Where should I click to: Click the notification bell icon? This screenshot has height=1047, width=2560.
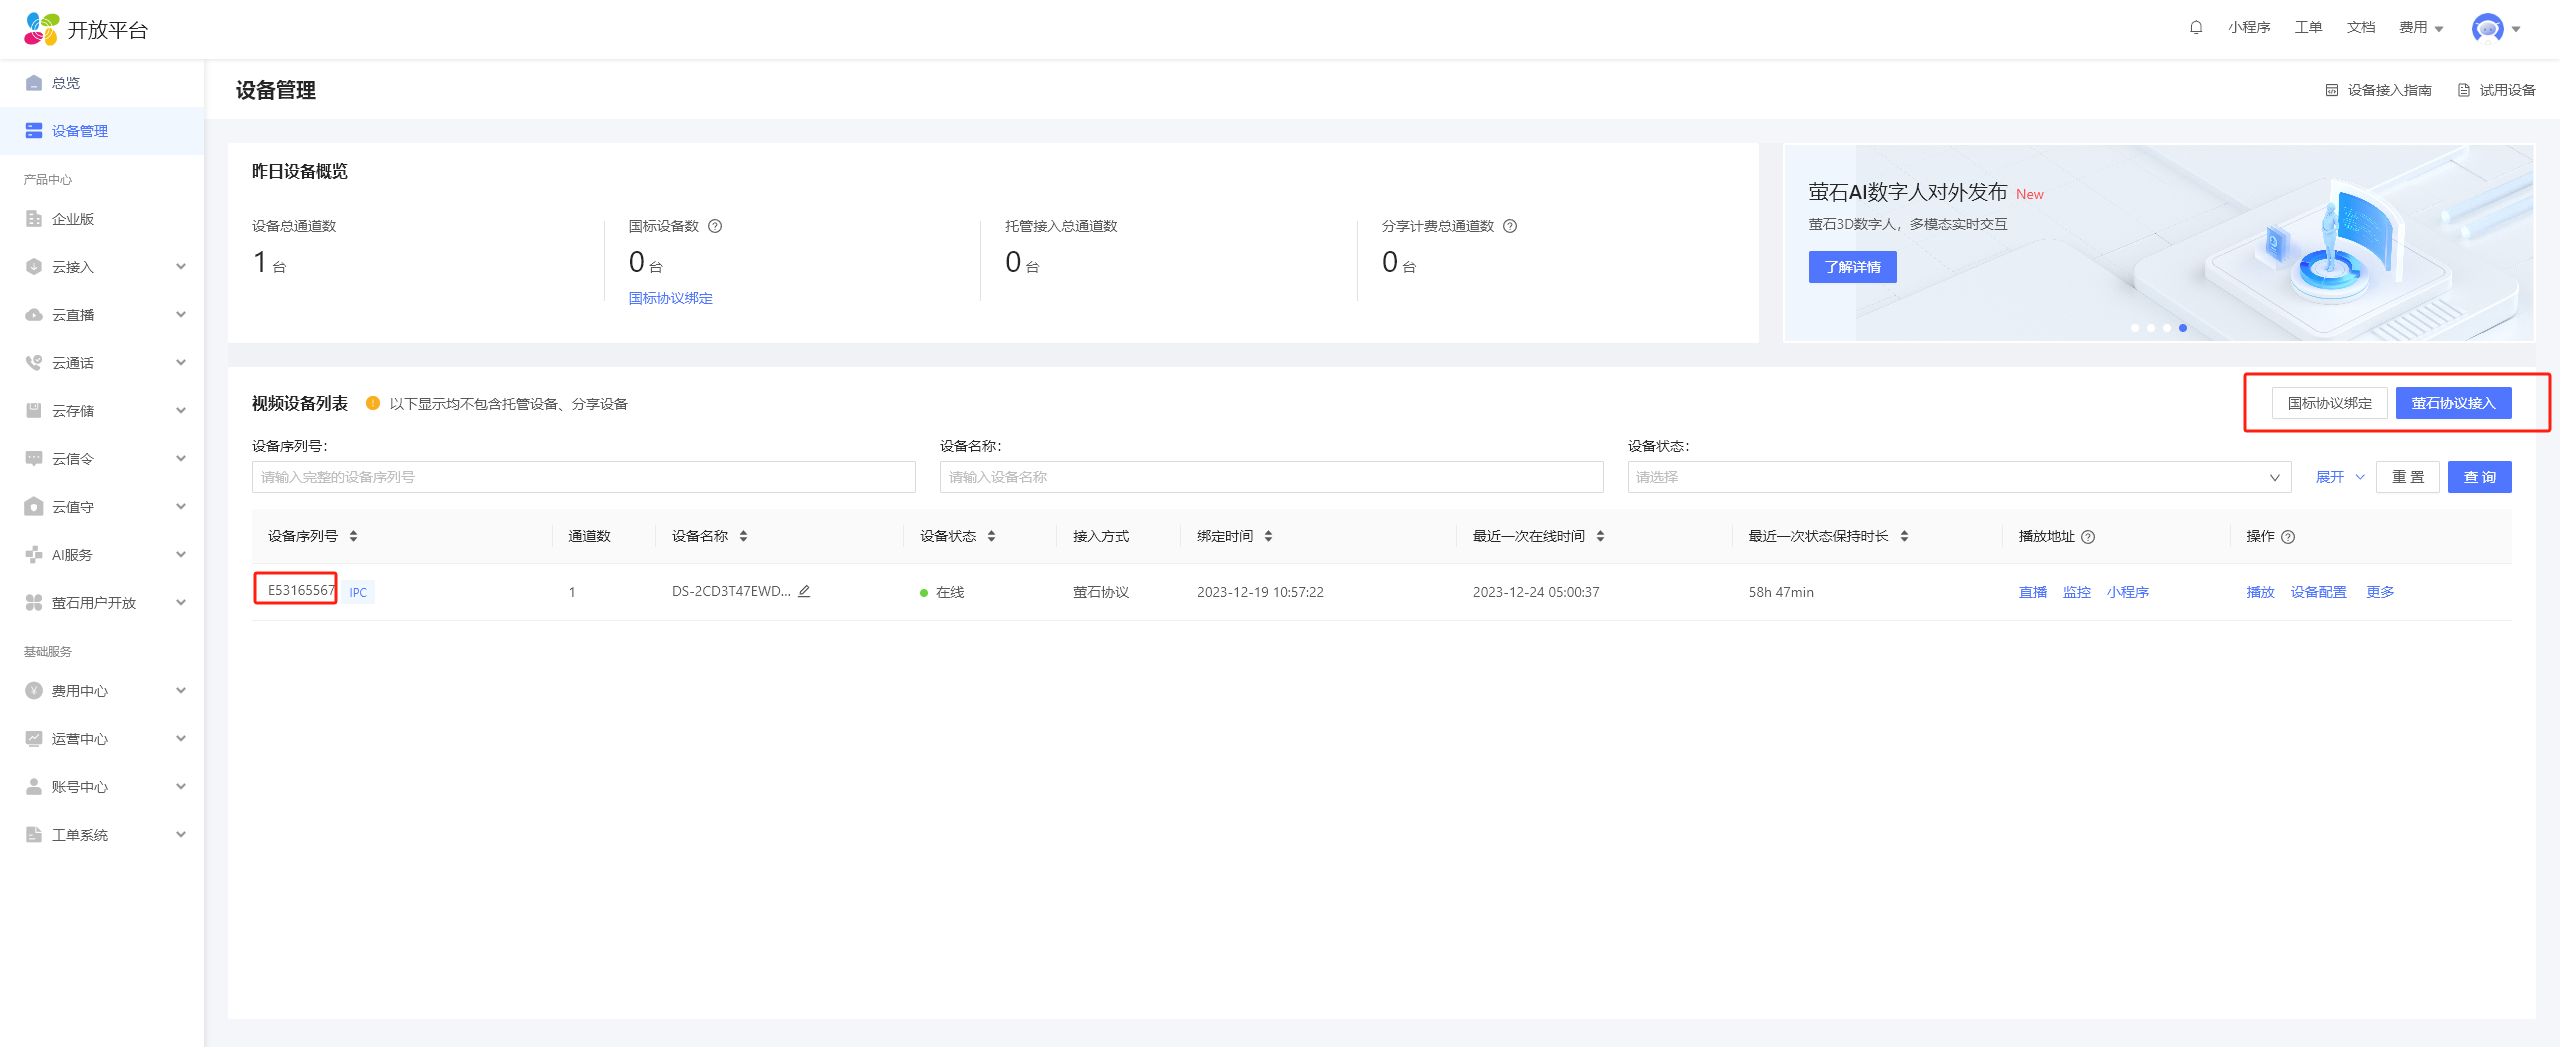pos(2196,28)
